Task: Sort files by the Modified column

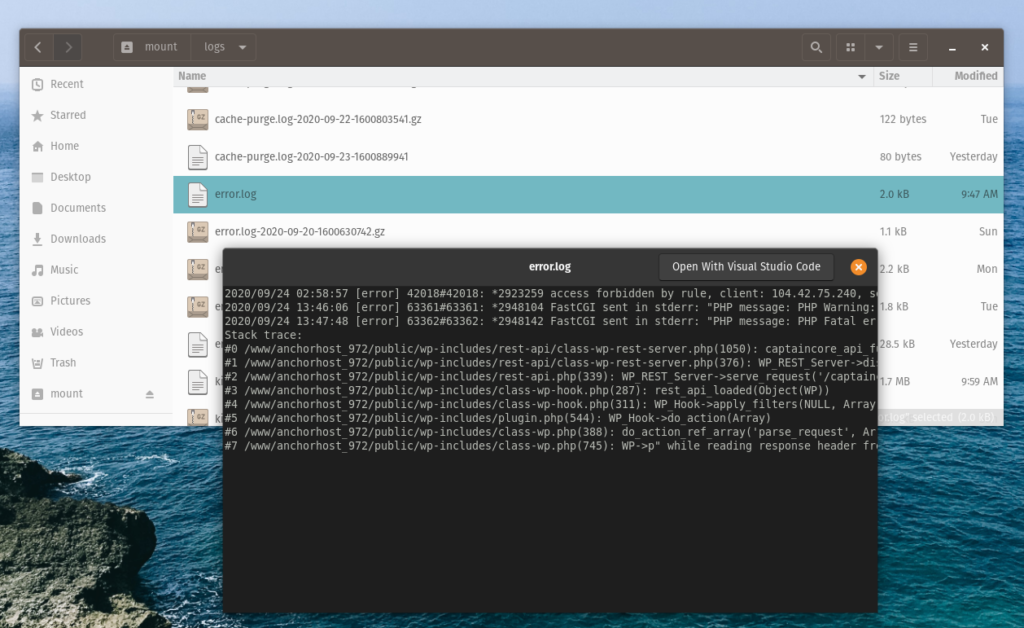Action: [x=968, y=76]
